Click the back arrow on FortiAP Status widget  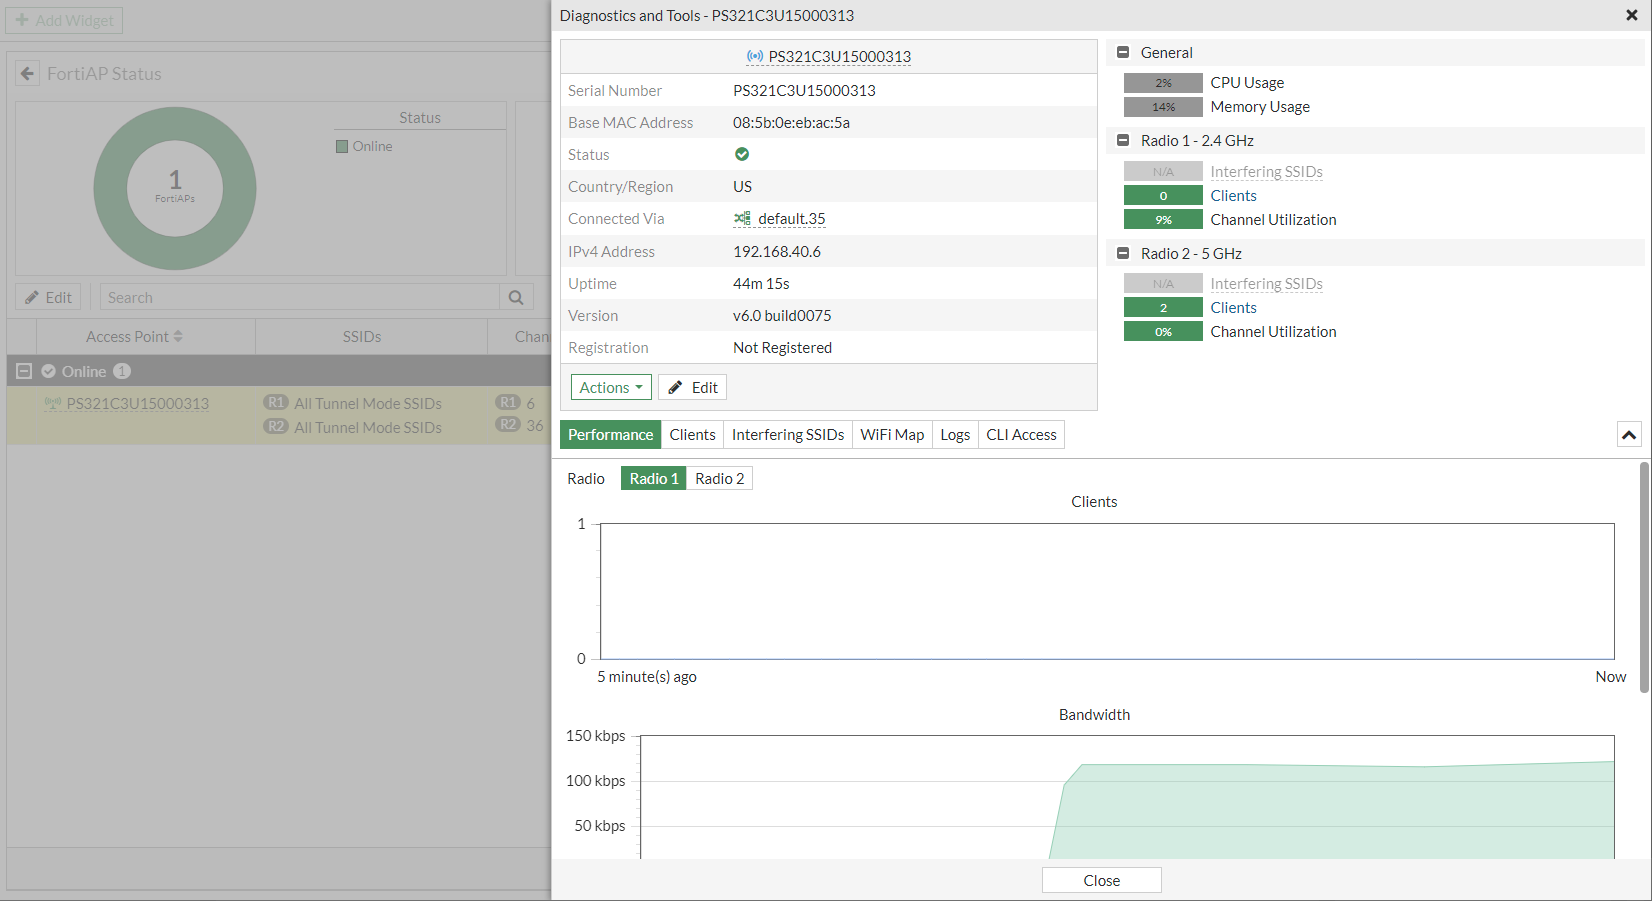coord(26,72)
